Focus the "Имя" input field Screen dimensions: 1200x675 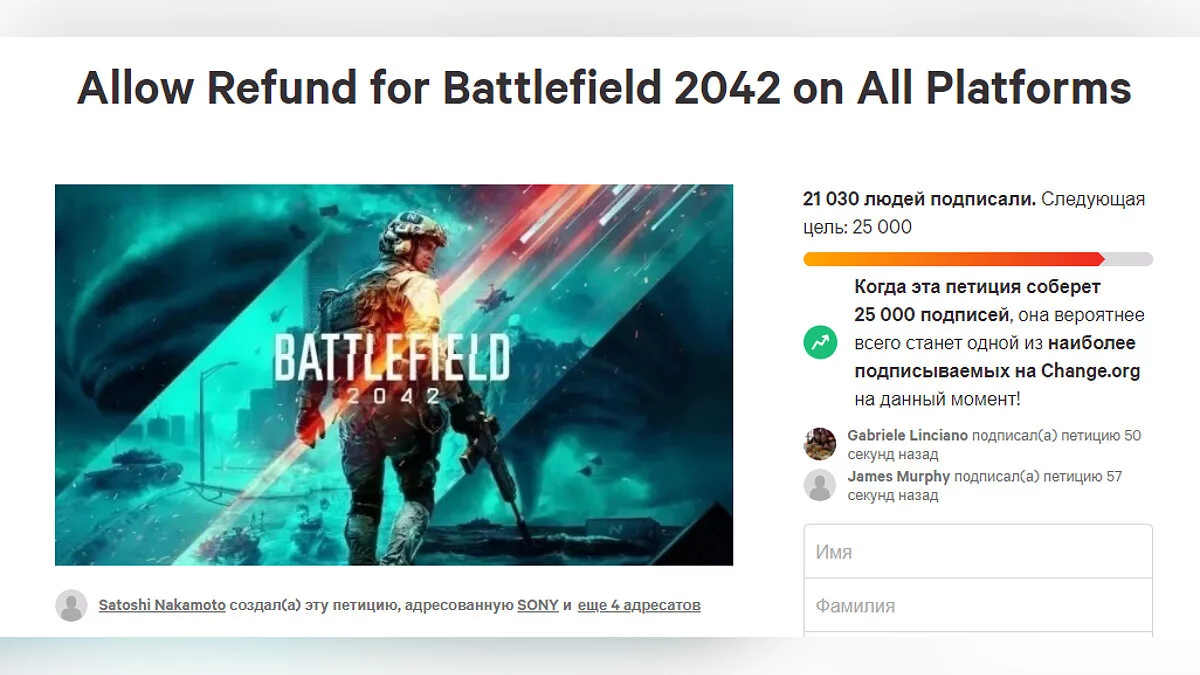pos(978,552)
